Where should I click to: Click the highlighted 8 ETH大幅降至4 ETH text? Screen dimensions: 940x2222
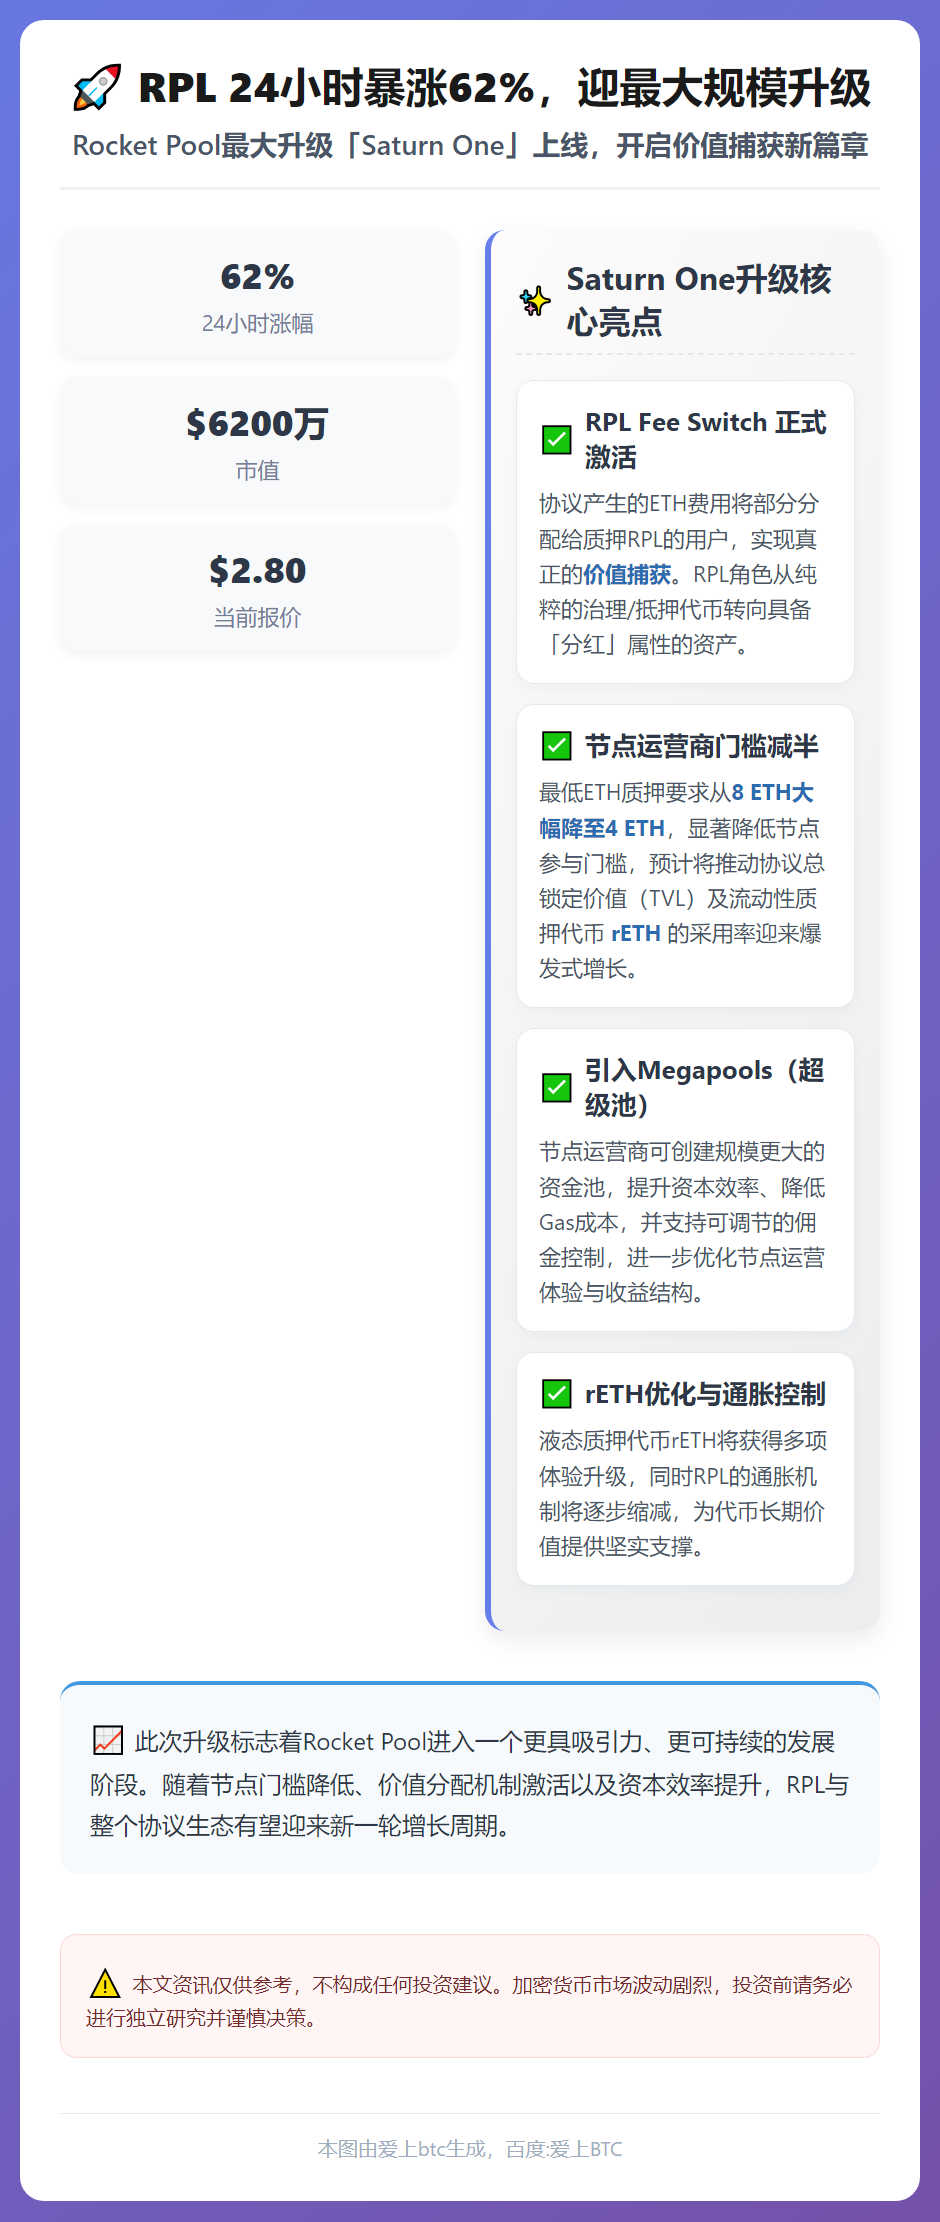point(676,810)
